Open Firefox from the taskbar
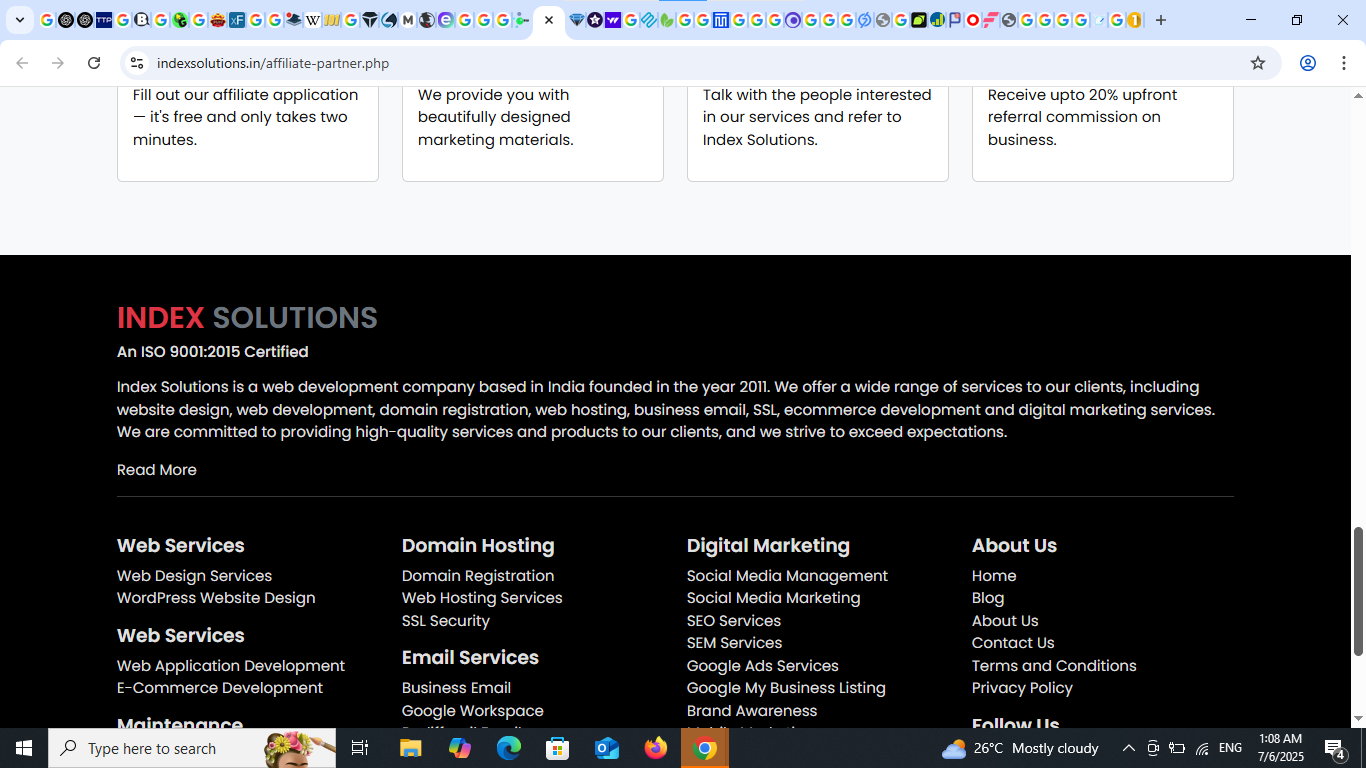The height and width of the screenshot is (768, 1366). click(x=656, y=748)
